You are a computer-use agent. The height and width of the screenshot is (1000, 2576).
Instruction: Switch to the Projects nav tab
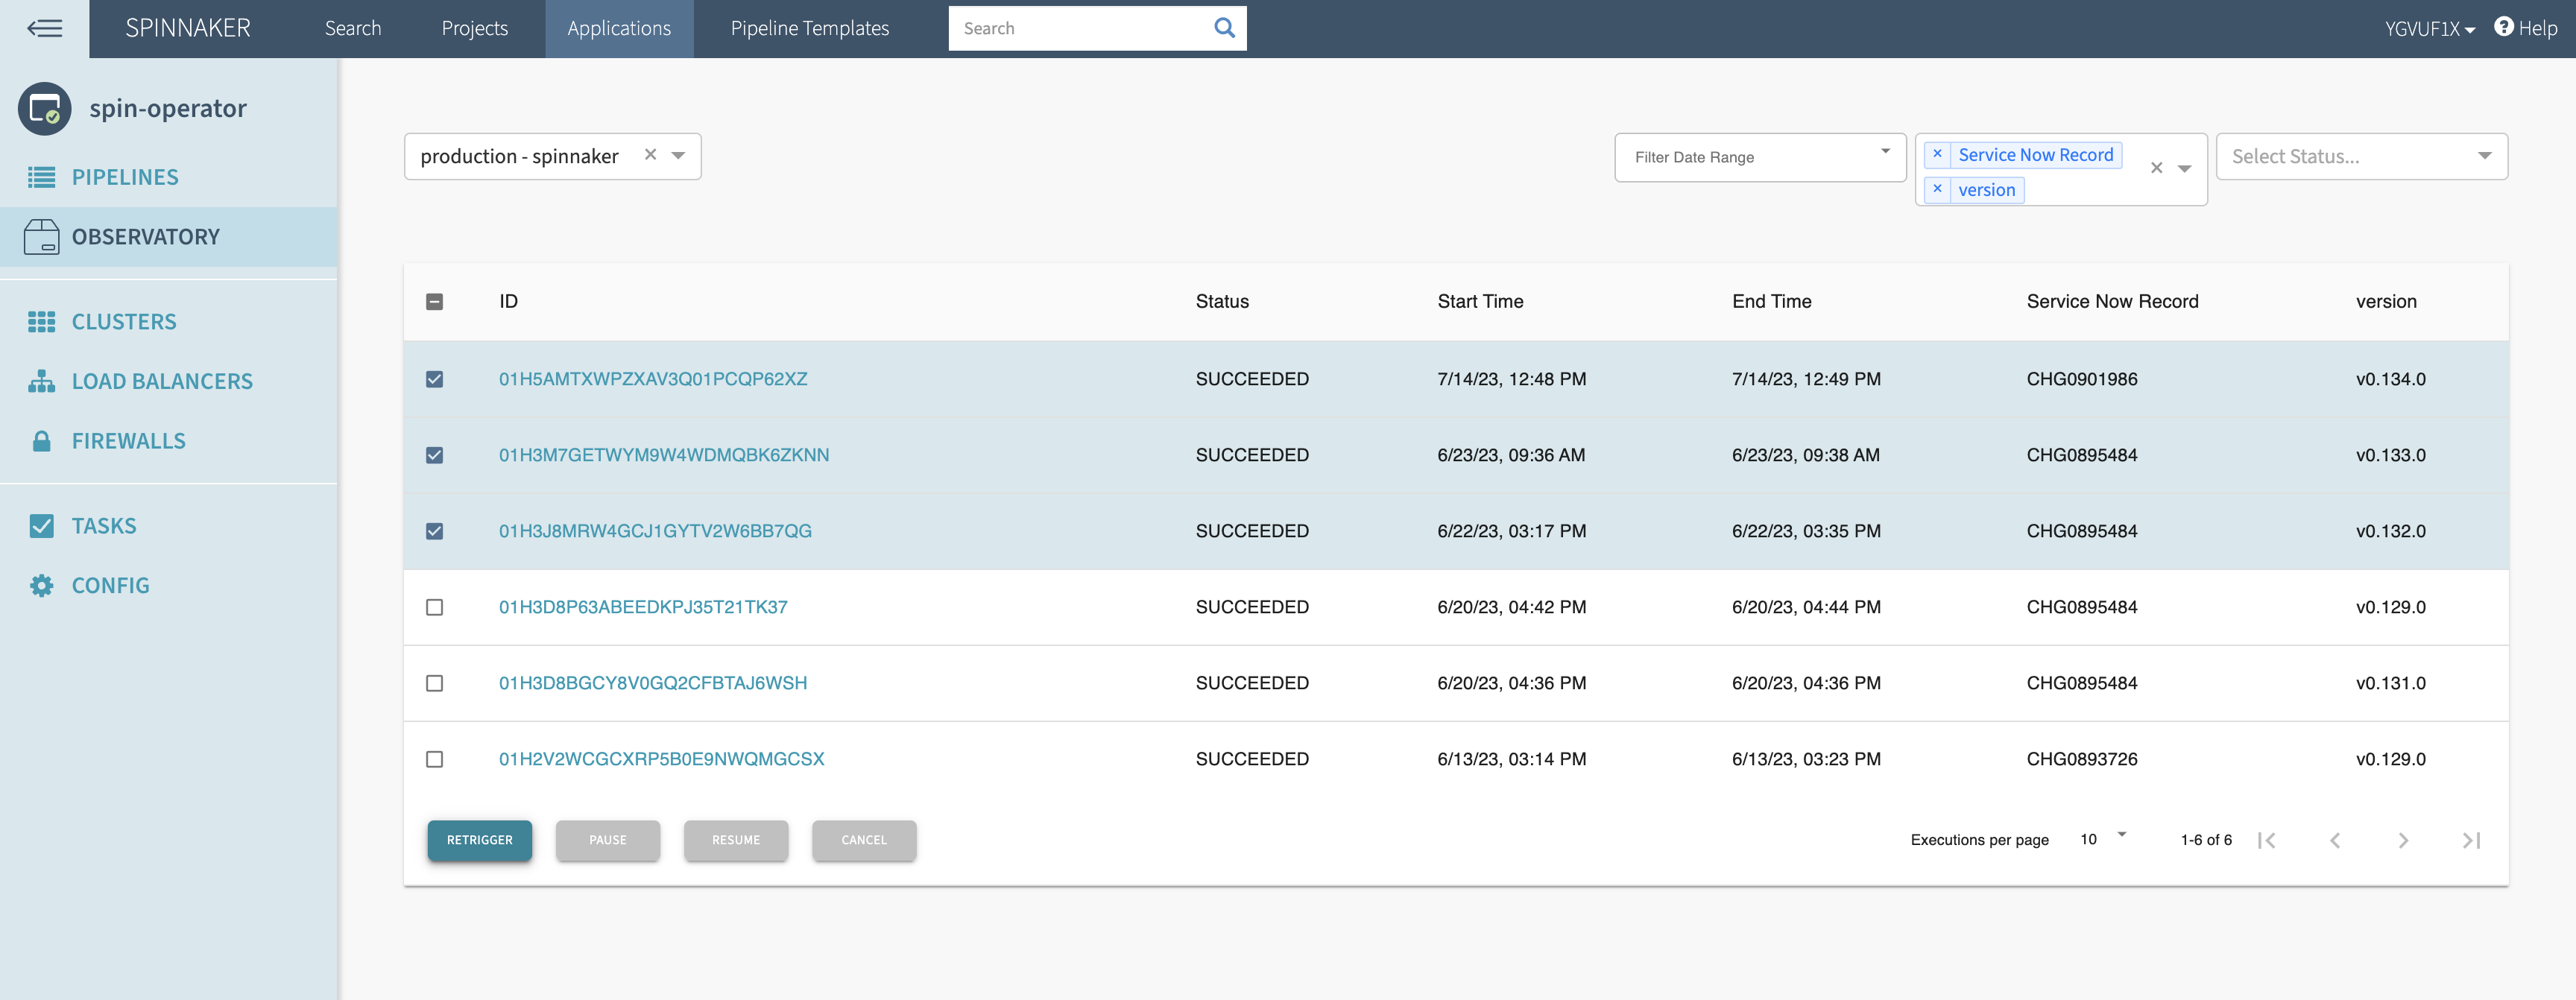click(474, 28)
